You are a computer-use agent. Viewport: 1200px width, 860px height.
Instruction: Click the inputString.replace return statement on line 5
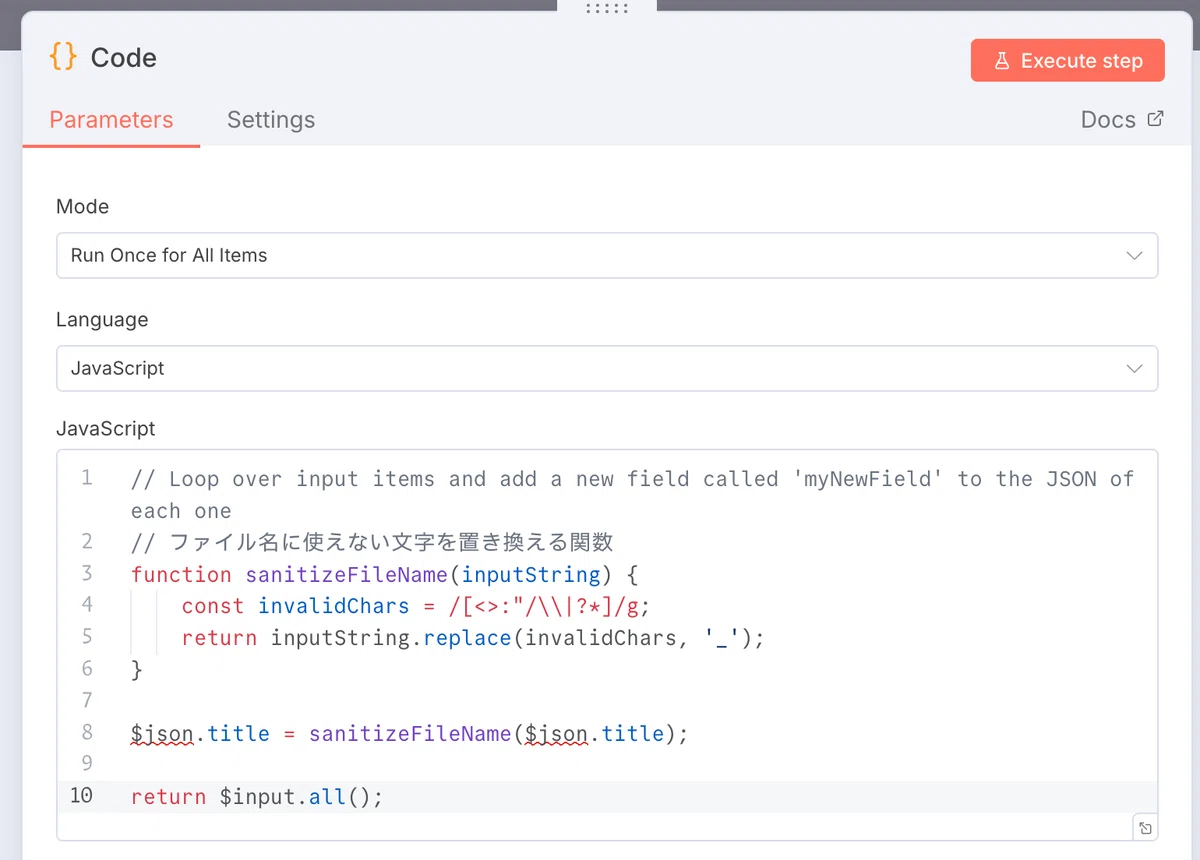click(x=473, y=638)
